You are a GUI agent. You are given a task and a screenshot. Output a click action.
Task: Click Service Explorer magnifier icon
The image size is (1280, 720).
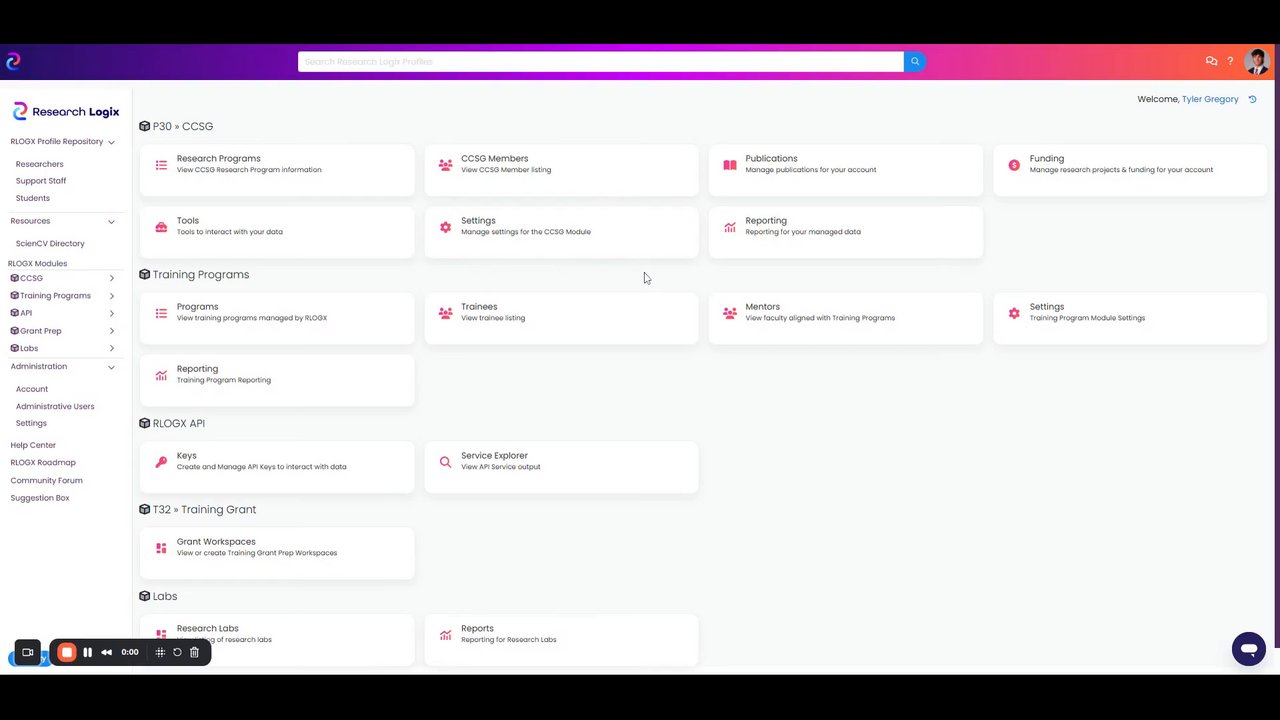pos(445,462)
